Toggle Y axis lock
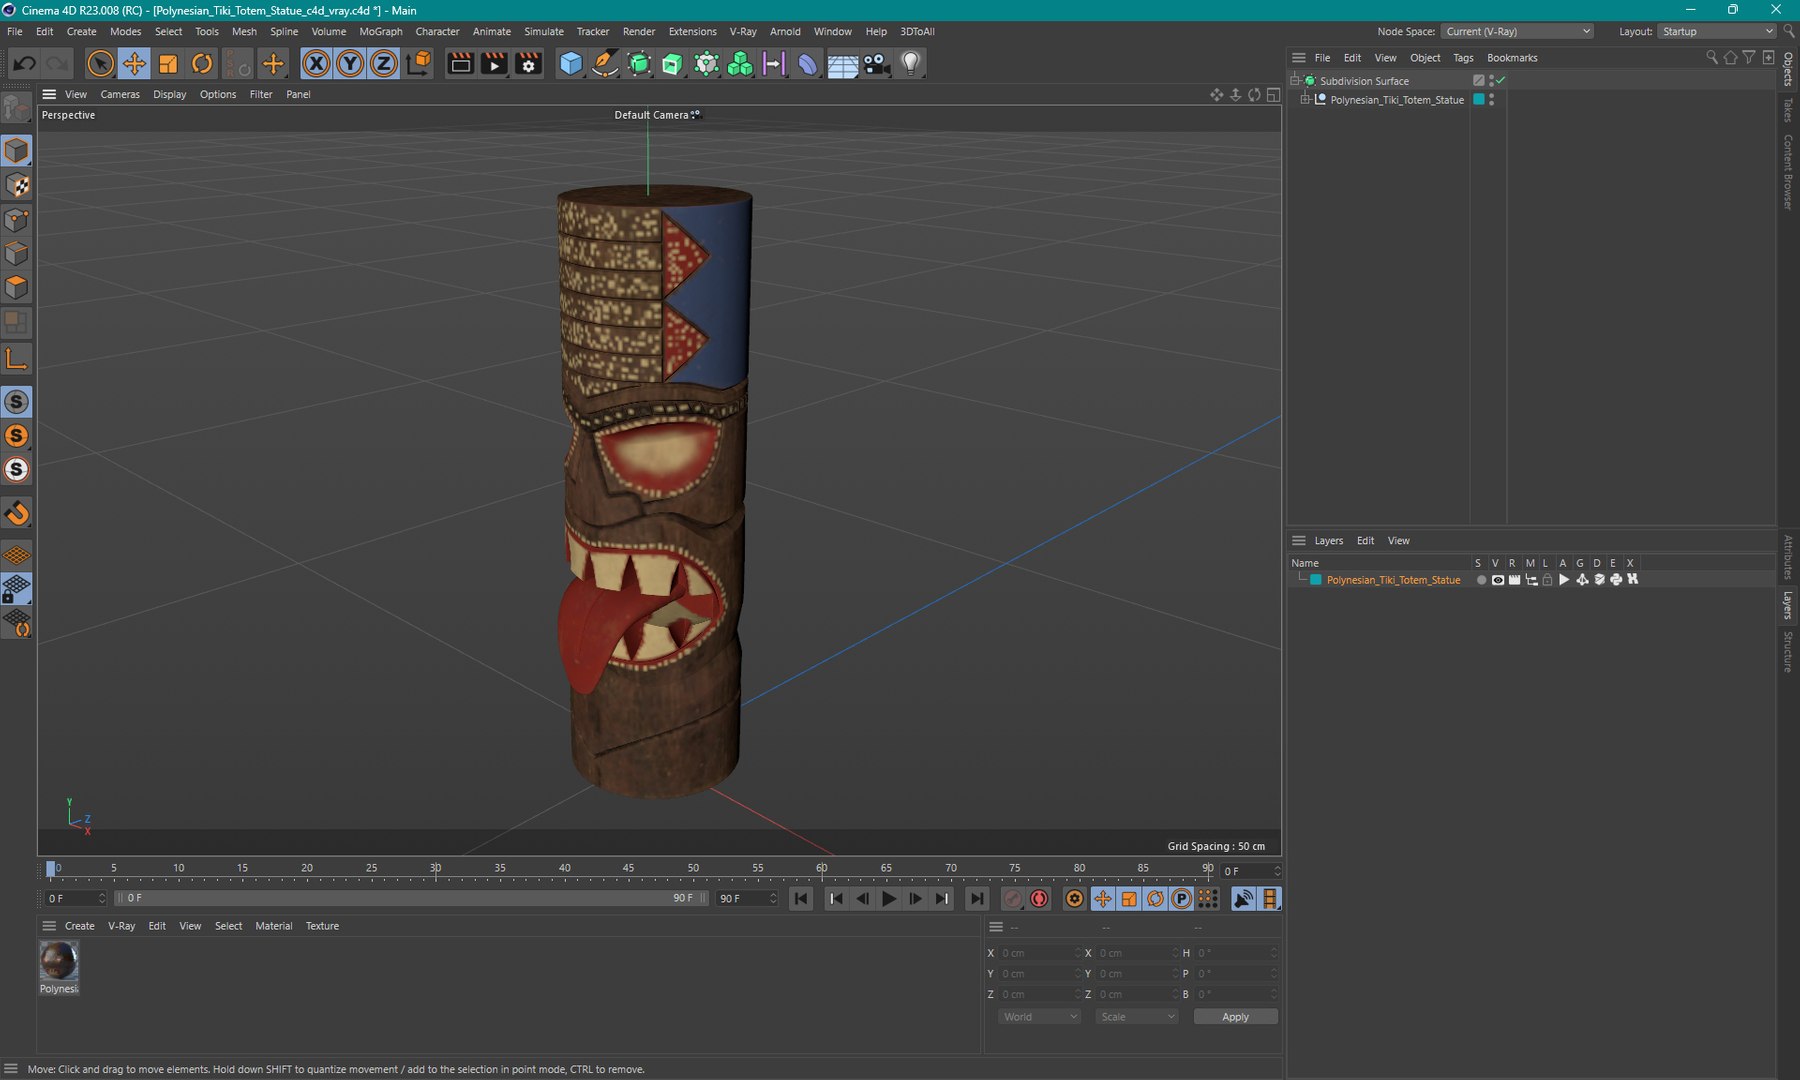This screenshot has width=1800, height=1080. (350, 64)
